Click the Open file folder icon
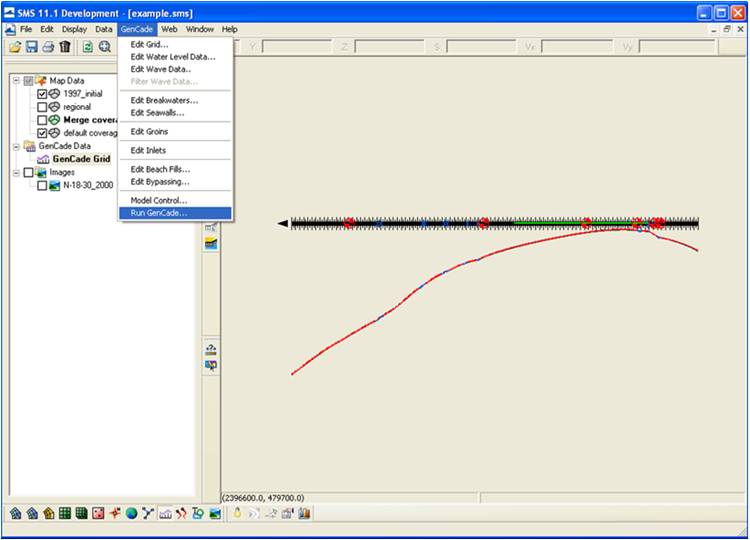Image resolution: width=750 pixels, height=540 pixels. pyautogui.click(x=15, y=47)
